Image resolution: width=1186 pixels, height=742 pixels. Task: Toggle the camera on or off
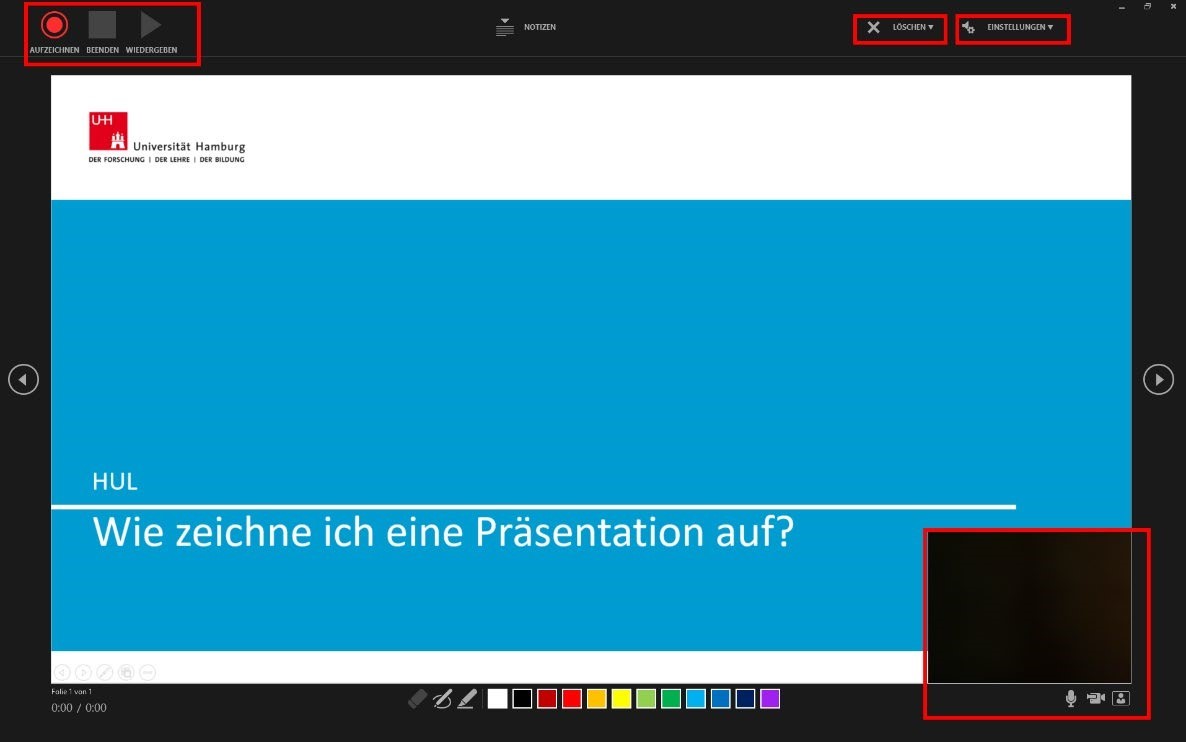pyautogui.click(x=1095, y=698)
